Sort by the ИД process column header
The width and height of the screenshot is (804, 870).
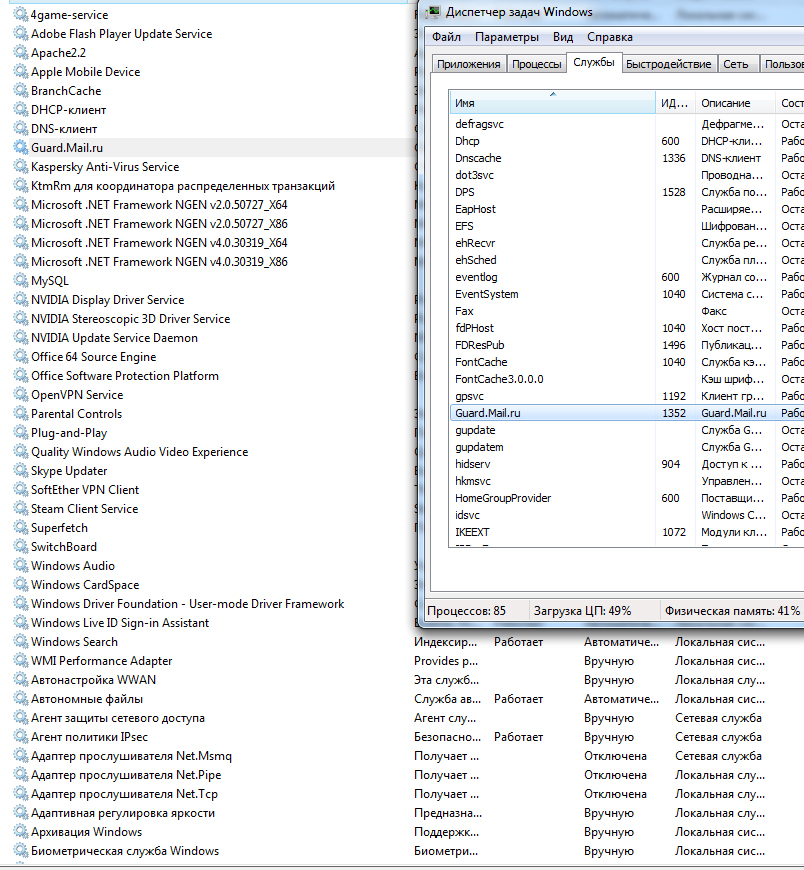(675, 103)
